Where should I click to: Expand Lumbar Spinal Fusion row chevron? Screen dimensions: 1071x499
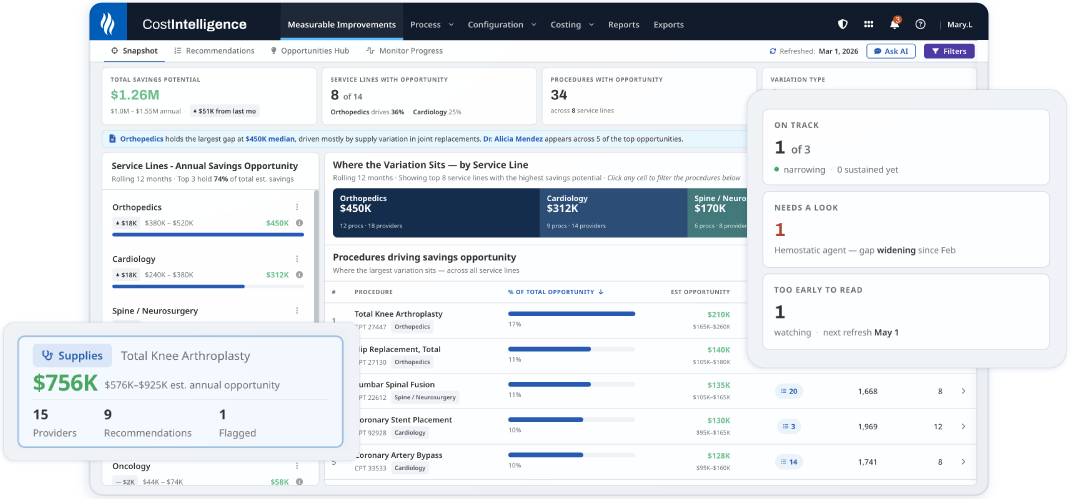pos(963,391)
